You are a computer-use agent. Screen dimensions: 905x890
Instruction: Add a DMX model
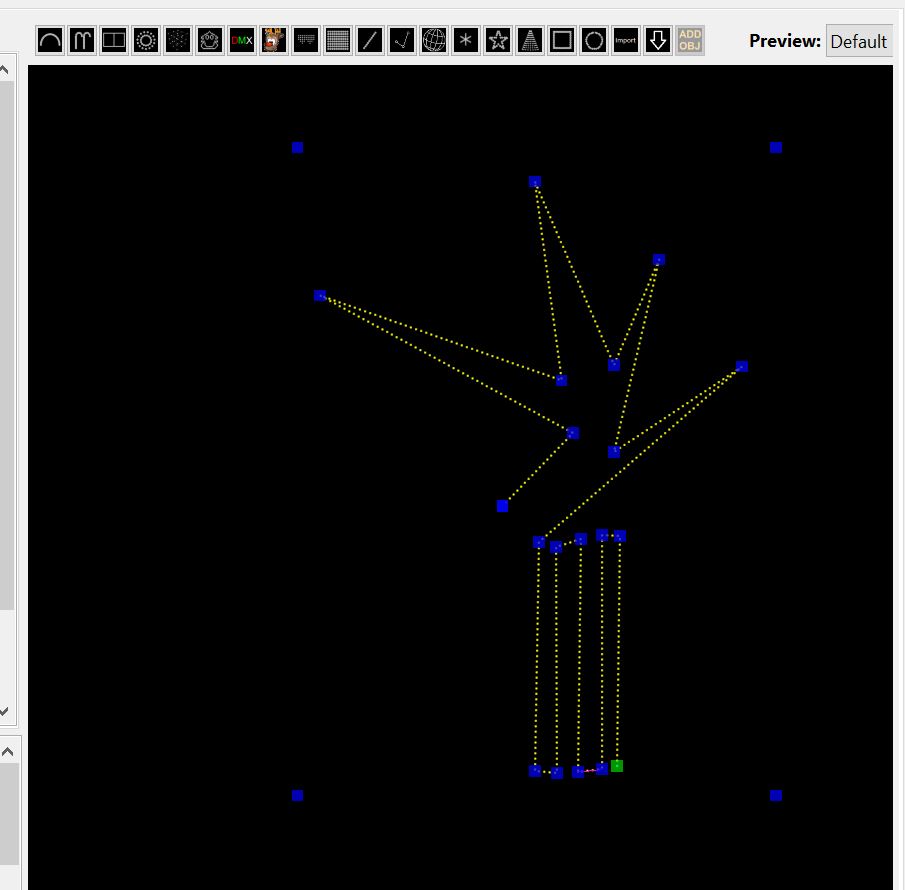(242, 41)
